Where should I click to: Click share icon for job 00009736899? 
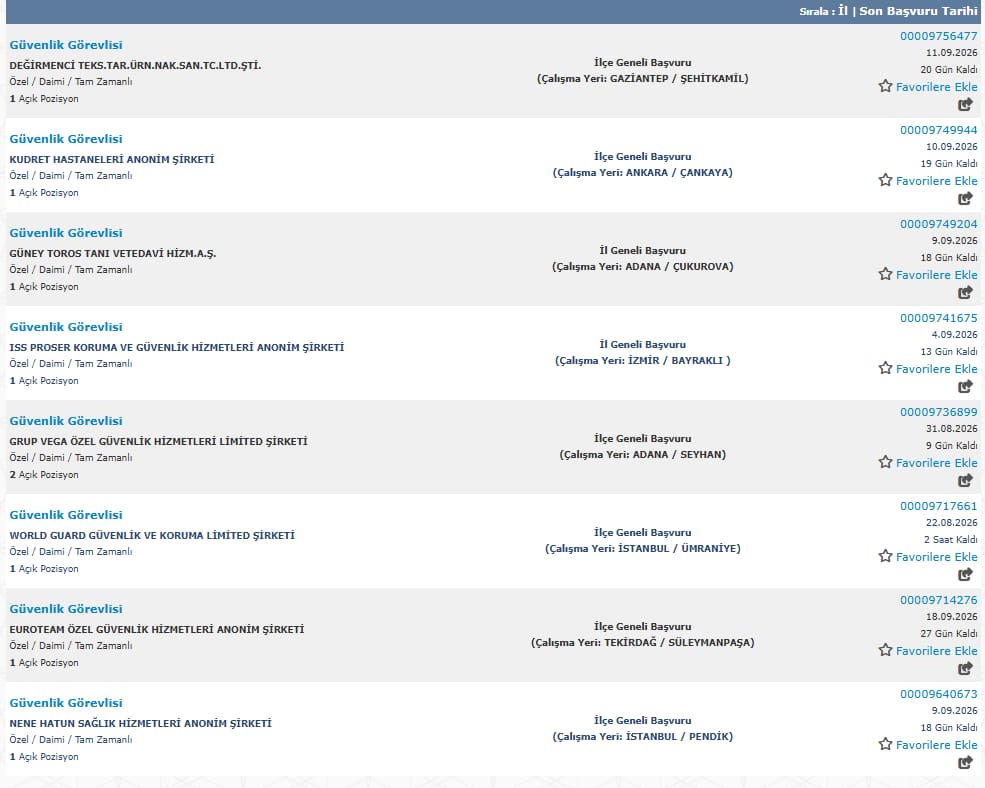(965, 481)
